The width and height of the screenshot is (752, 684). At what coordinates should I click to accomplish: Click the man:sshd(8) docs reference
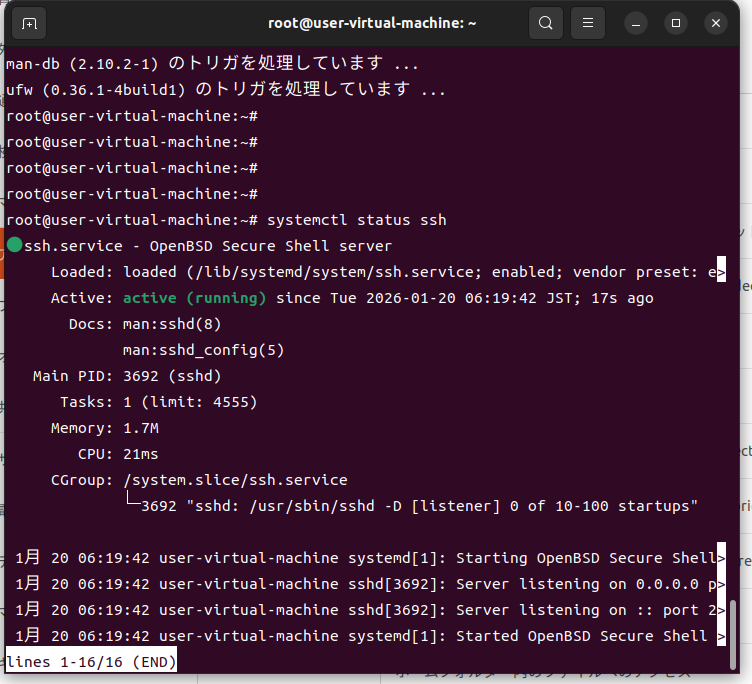(172, 324)
